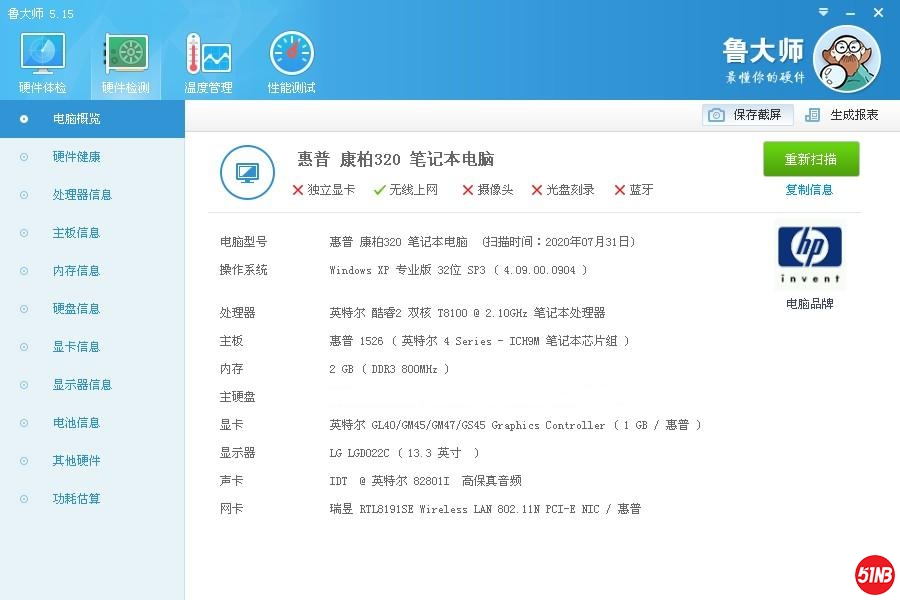
Task: Click the LG LGD022C display value
Action: tap(404, 453)
